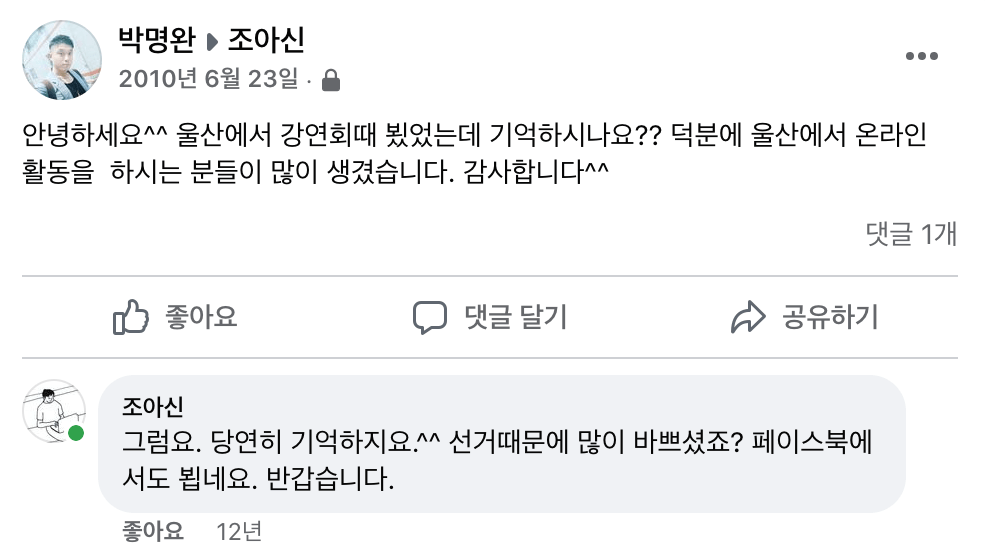
Task: Toggle like using the post's 좋아요 label
Action: [200, 318]
